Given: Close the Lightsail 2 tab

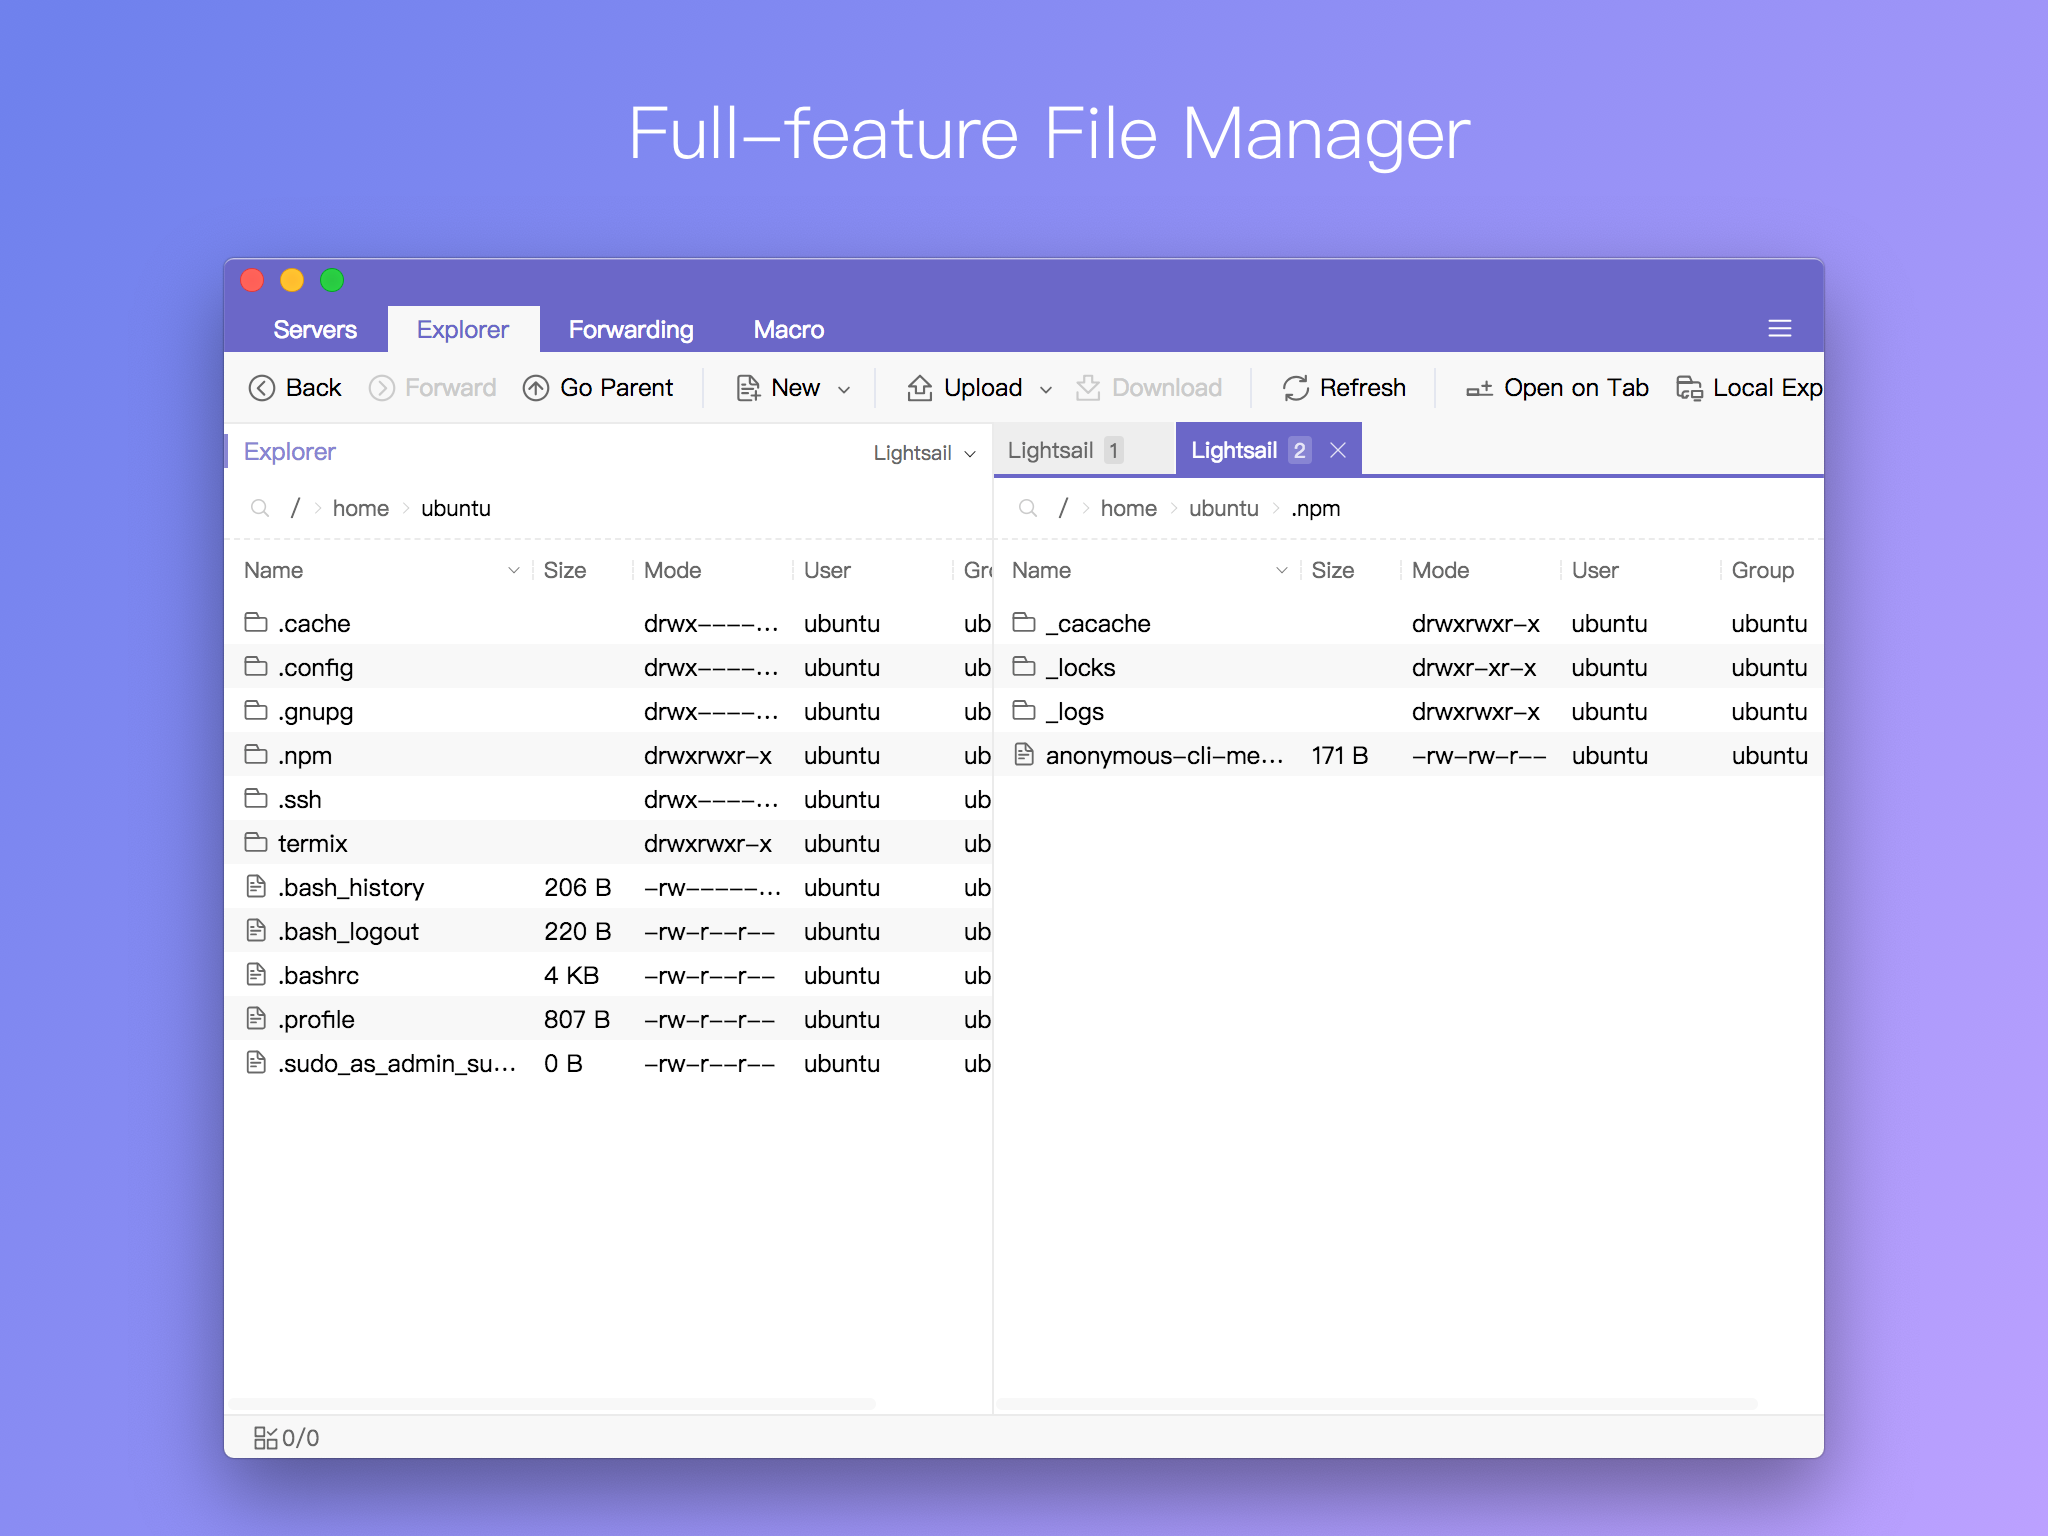Looking at the screenshot, I should point(1338,450).
